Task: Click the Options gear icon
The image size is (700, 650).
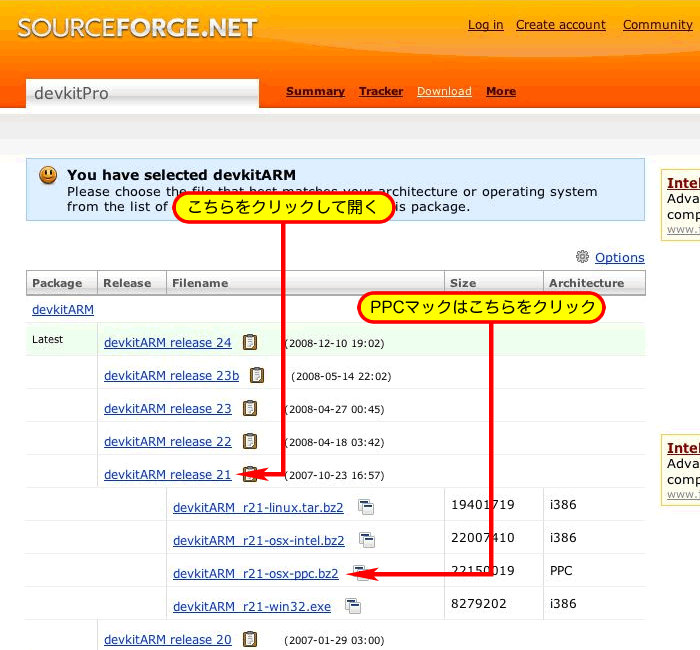Action: [x=582, y=257]
